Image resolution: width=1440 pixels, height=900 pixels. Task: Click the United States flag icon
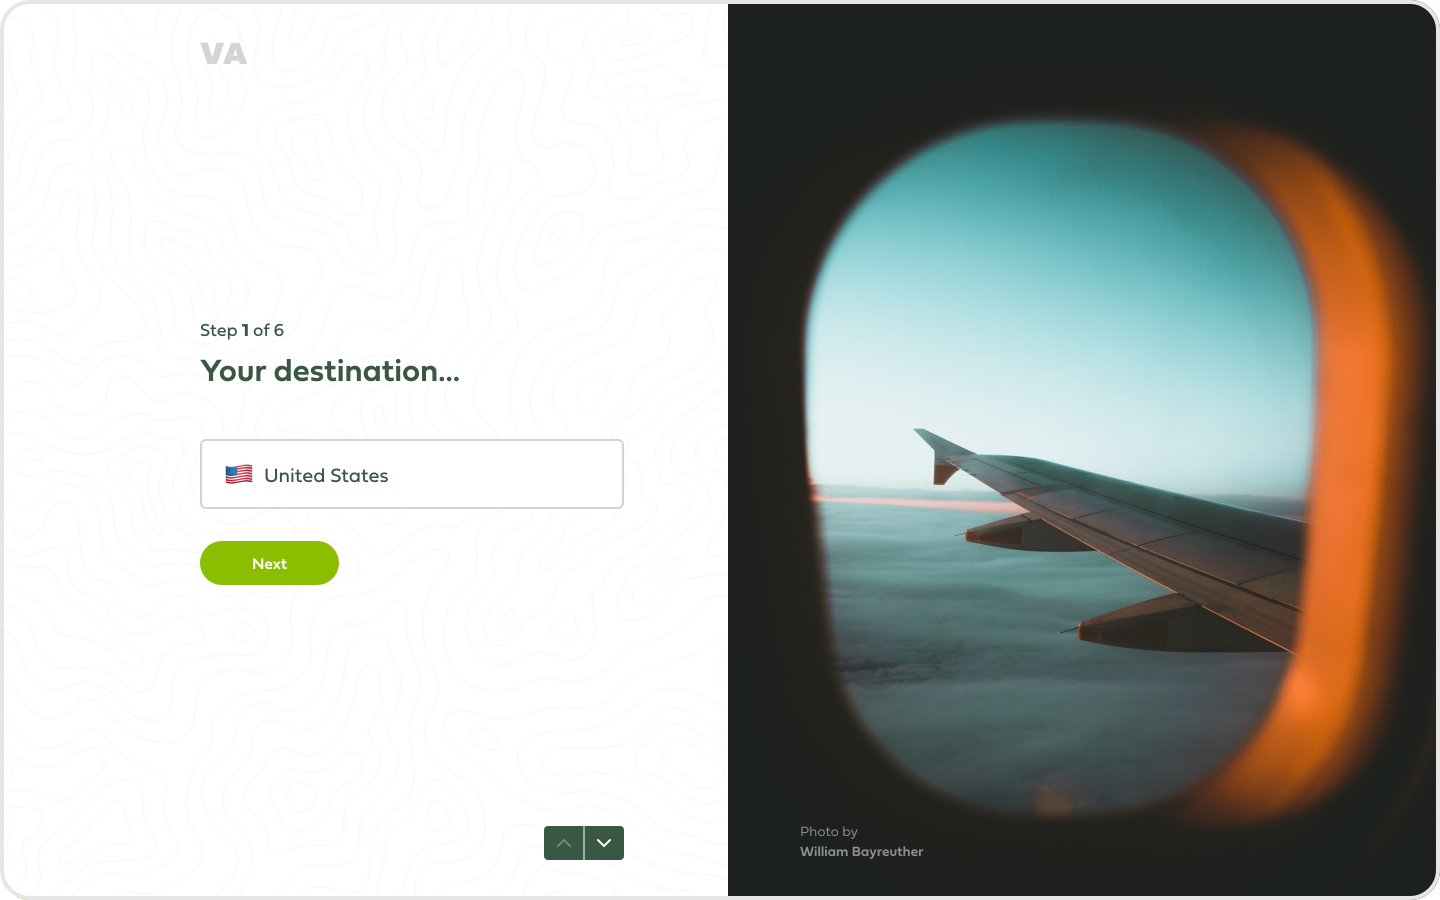pyautogui.click(x=239, y=475)
